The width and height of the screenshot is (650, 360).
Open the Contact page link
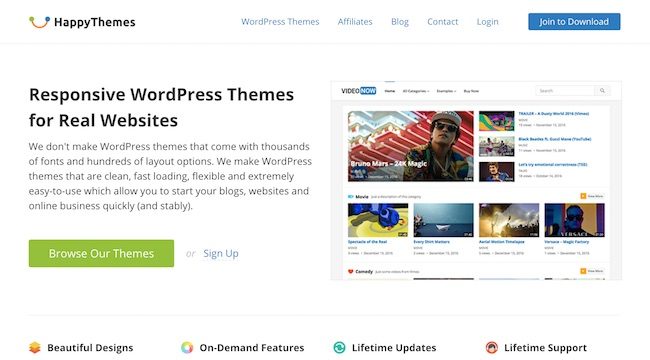(443, 22)
